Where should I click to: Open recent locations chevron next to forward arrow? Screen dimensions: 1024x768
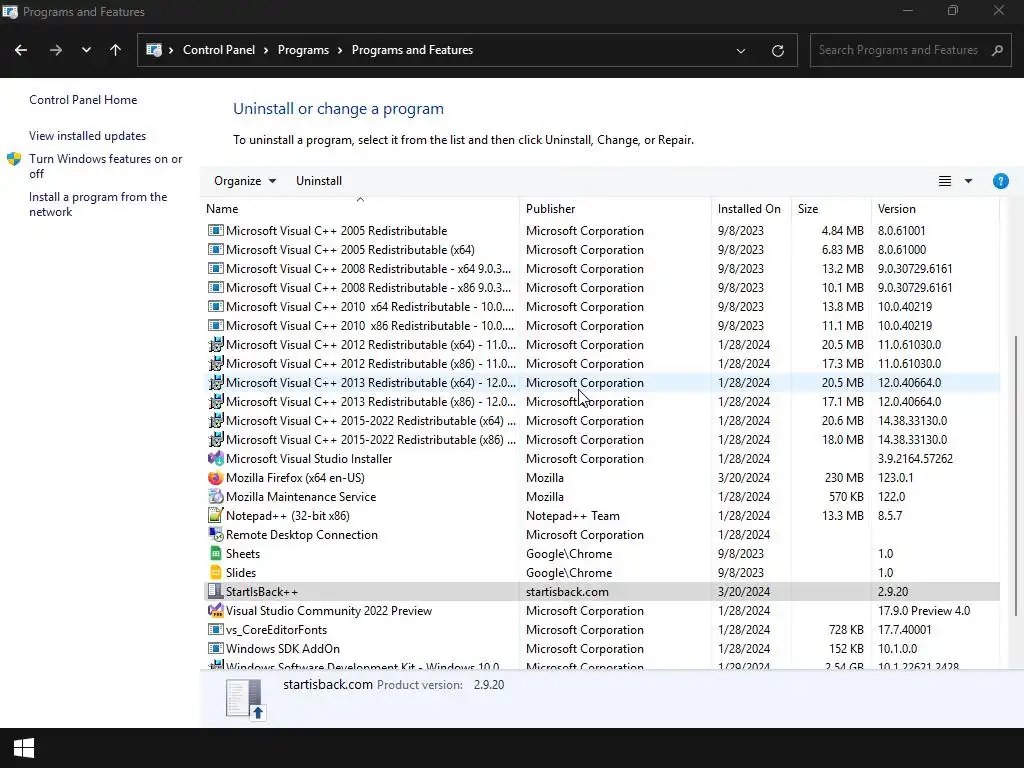click(x=86, y=50)
